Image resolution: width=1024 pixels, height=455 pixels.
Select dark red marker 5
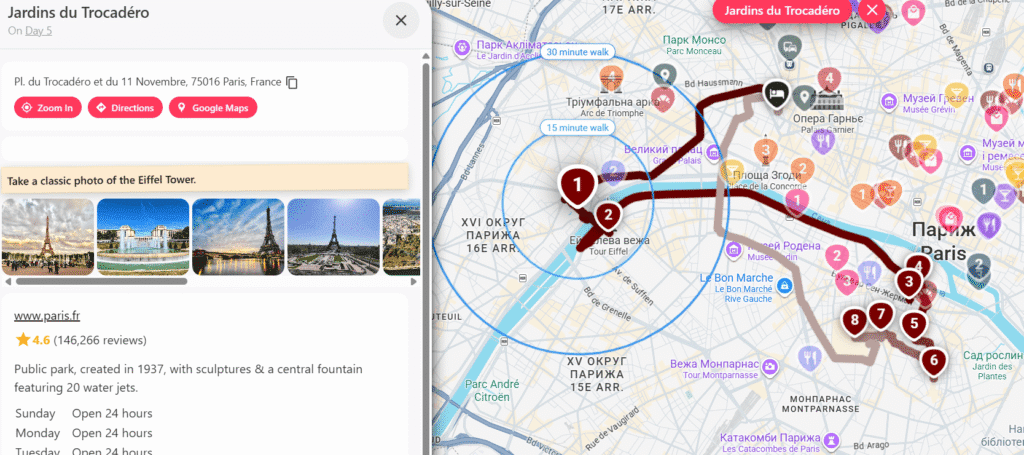pyautogui.click(x=914, y=322)
